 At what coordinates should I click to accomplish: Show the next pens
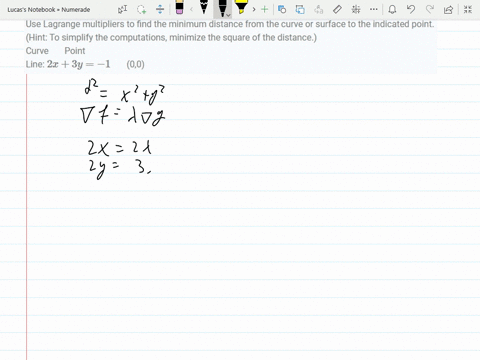254,9
